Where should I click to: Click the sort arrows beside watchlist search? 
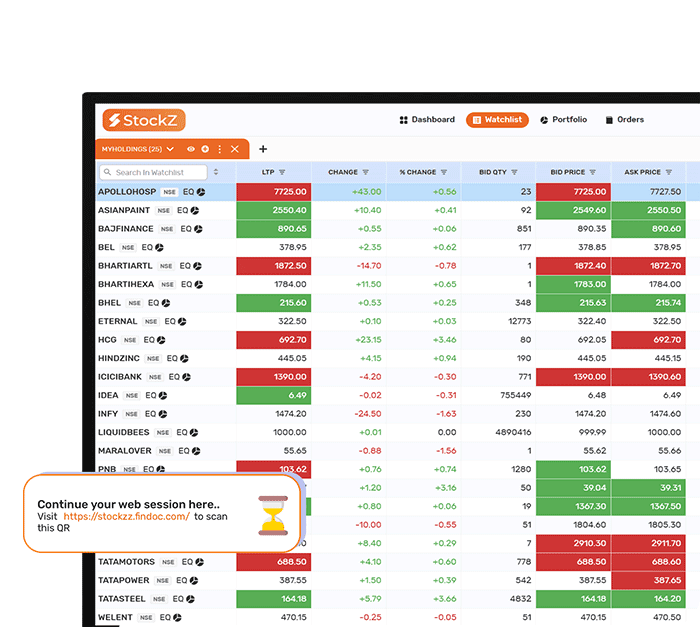(216, 172)
